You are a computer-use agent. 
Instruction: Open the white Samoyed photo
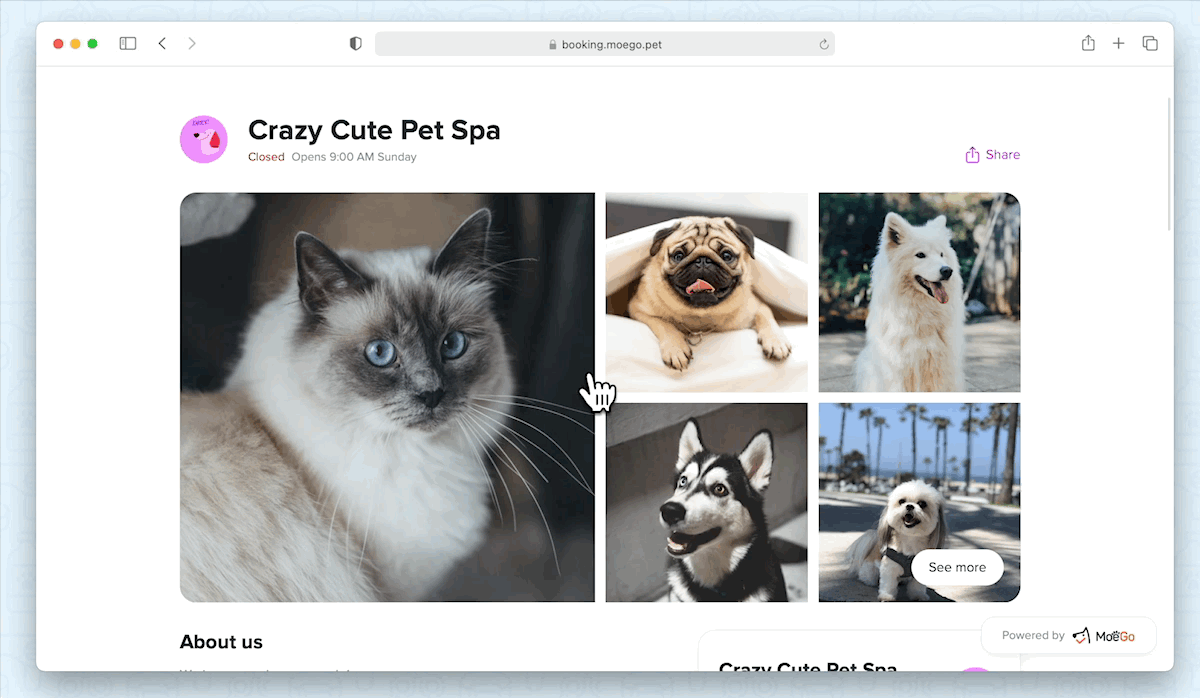tap(919, 292)
